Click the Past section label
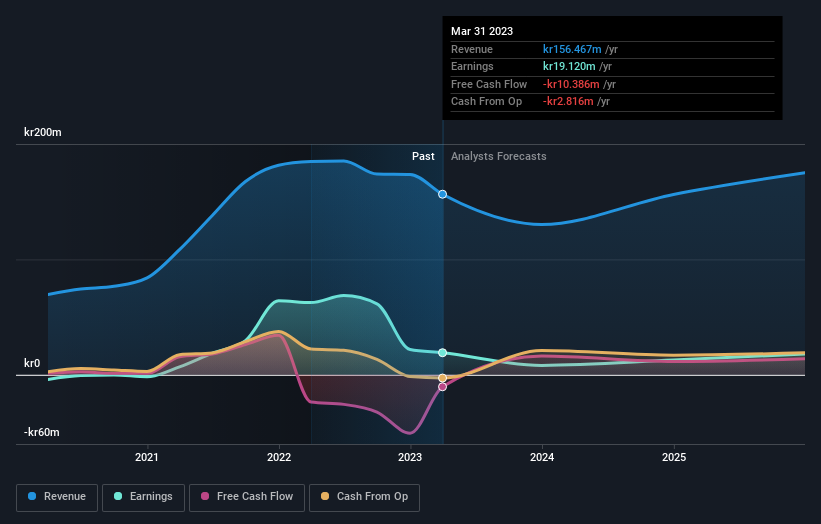821x524 pixels. (423, 157)
